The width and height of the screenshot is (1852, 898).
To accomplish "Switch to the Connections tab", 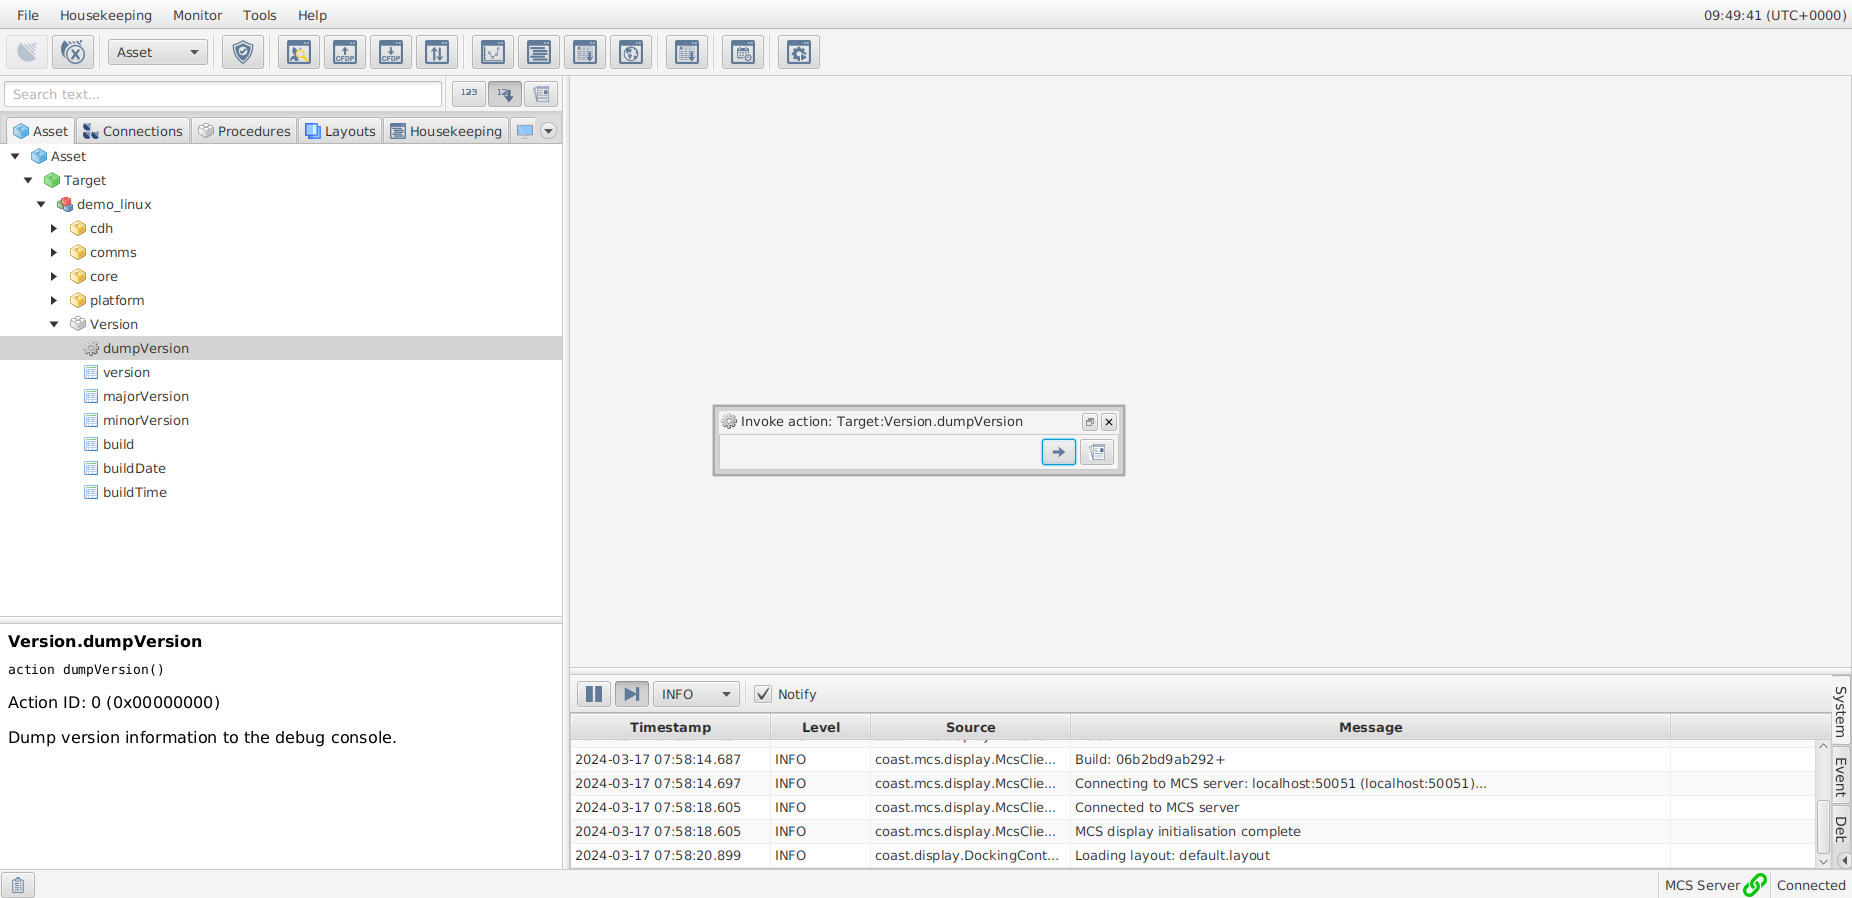I will pyautogui.click(x=133, y=131).
